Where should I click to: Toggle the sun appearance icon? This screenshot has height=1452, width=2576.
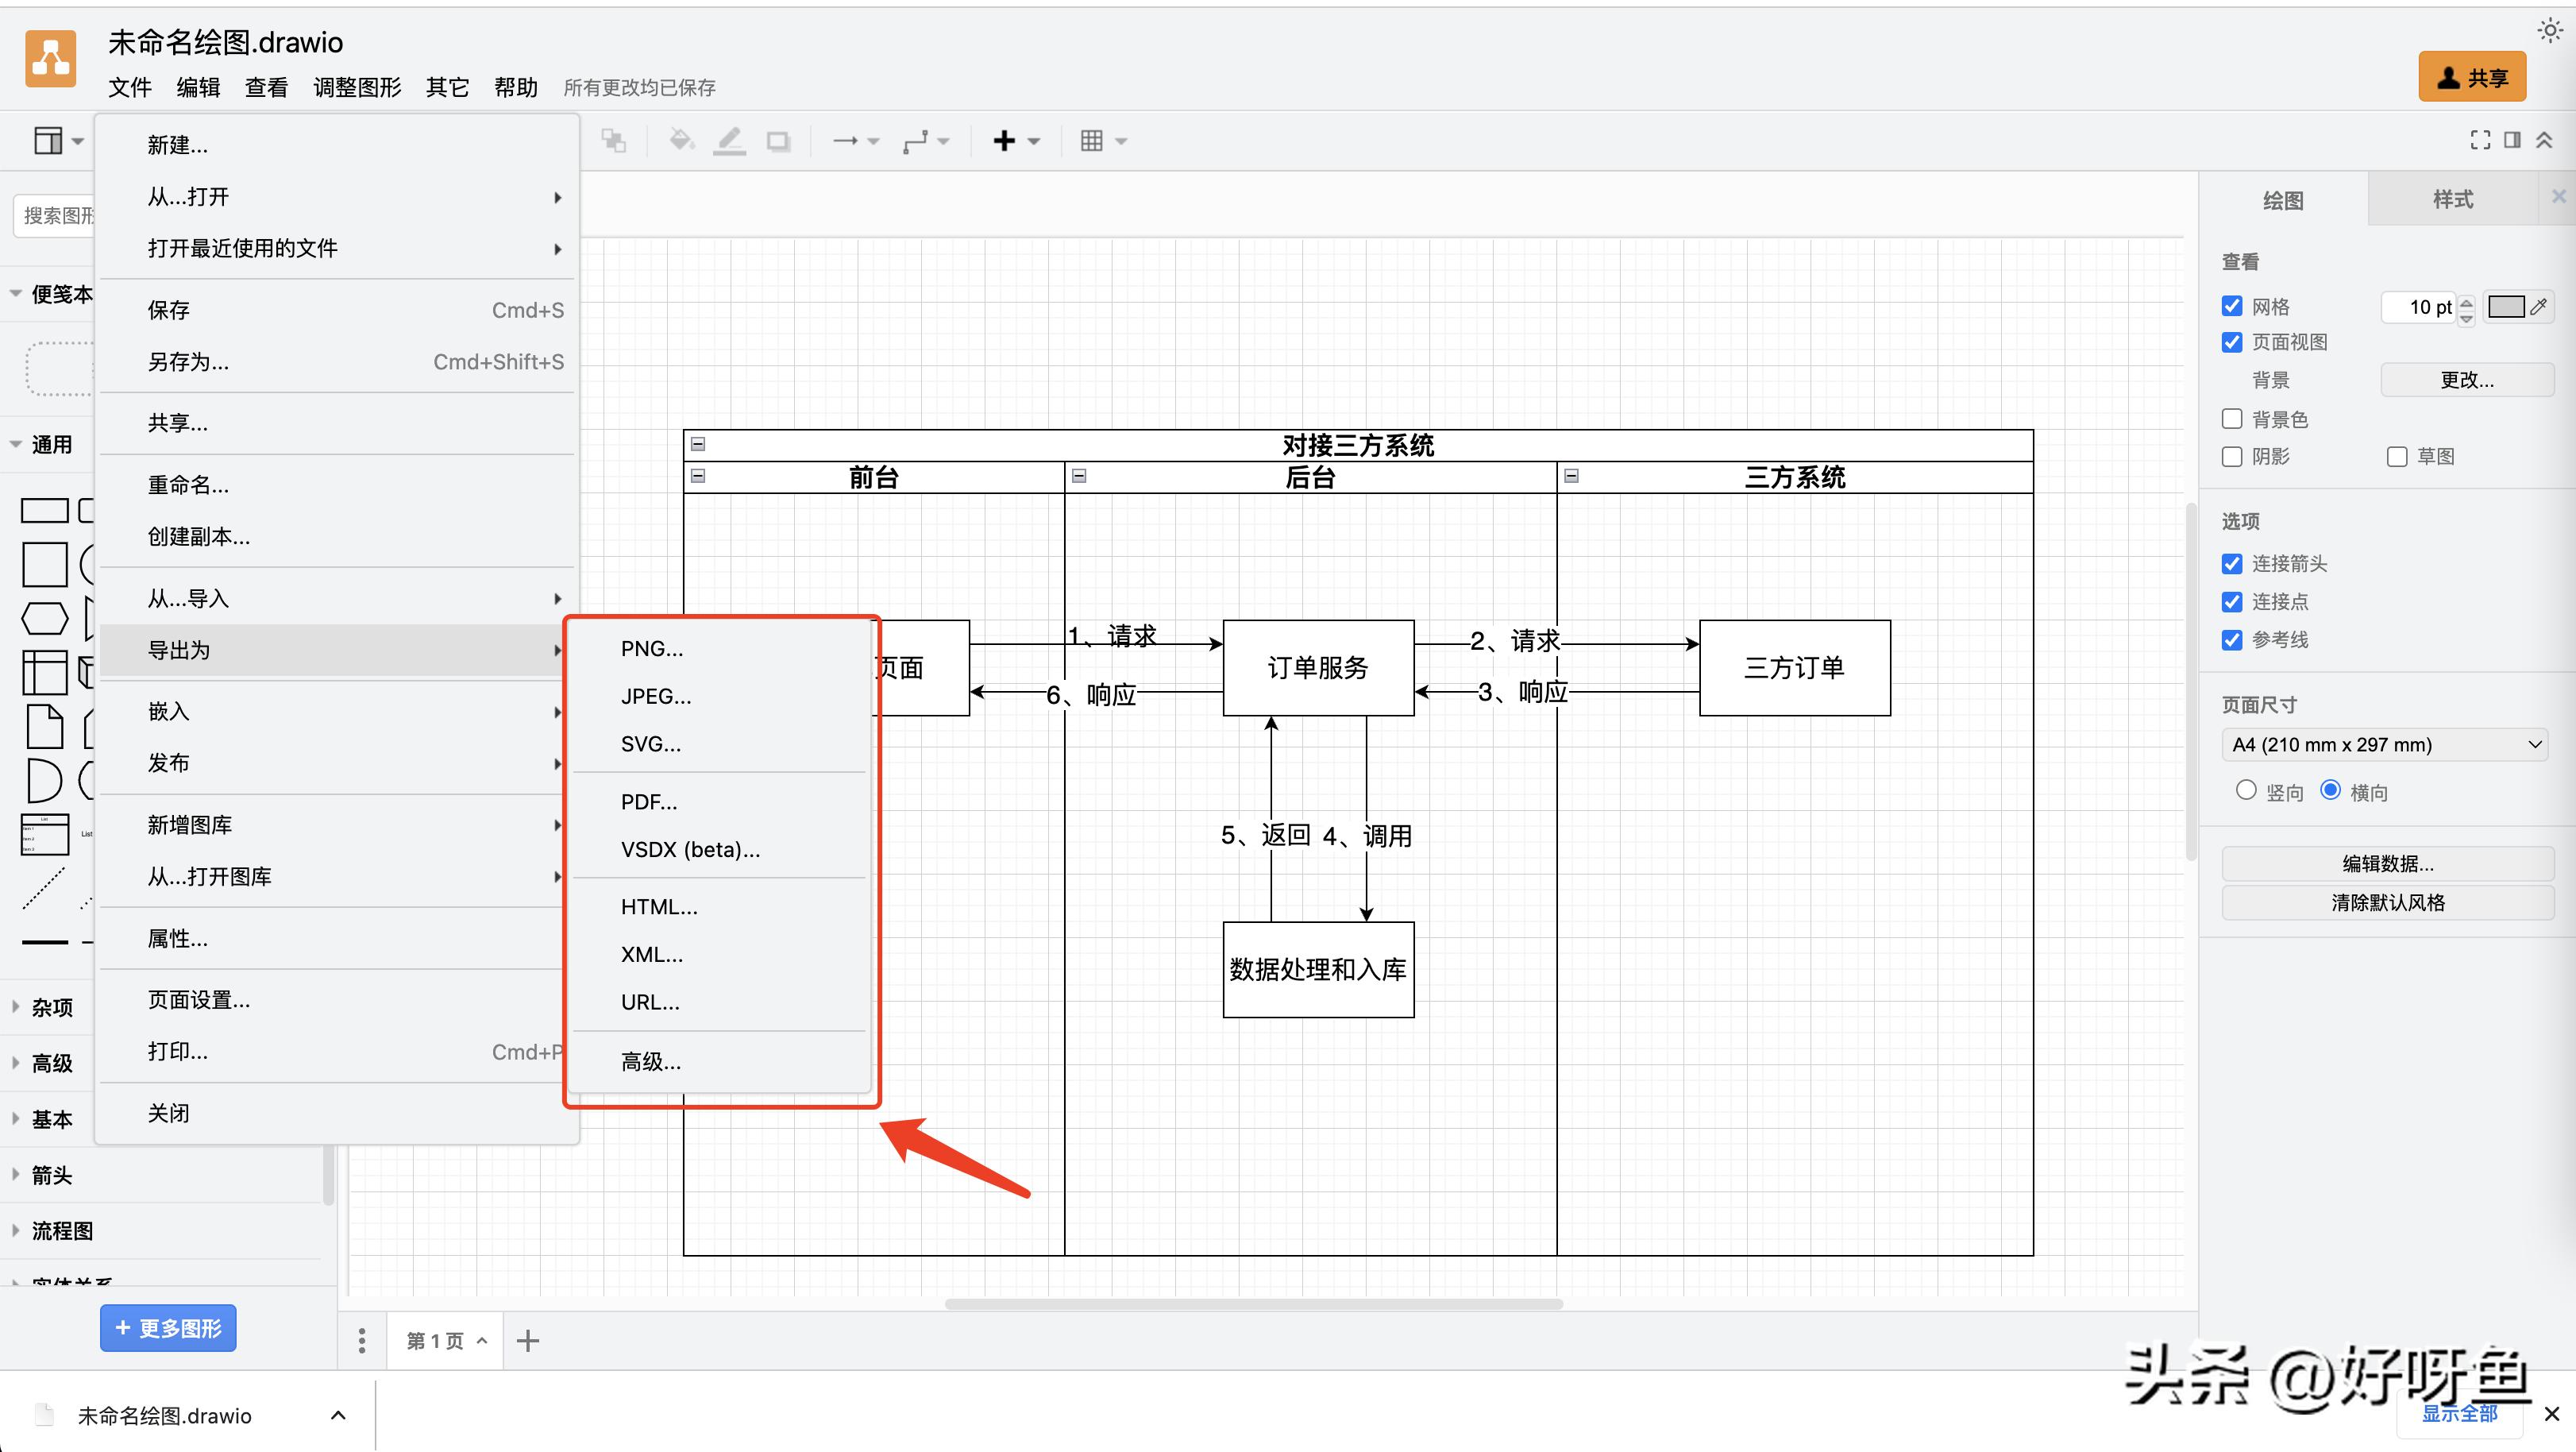coord(2549,31)
